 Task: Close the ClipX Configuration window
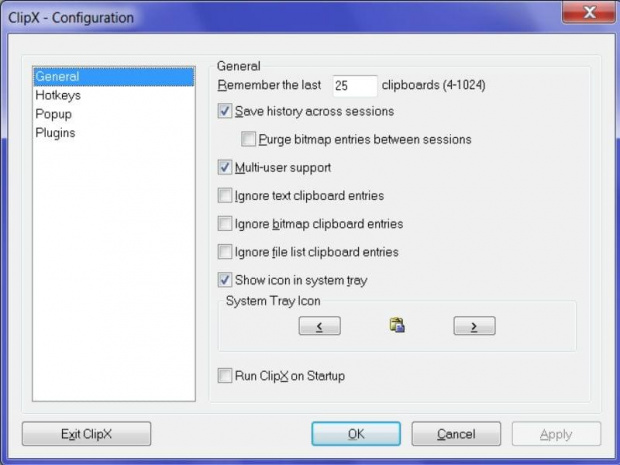click(x=589, y=12)
